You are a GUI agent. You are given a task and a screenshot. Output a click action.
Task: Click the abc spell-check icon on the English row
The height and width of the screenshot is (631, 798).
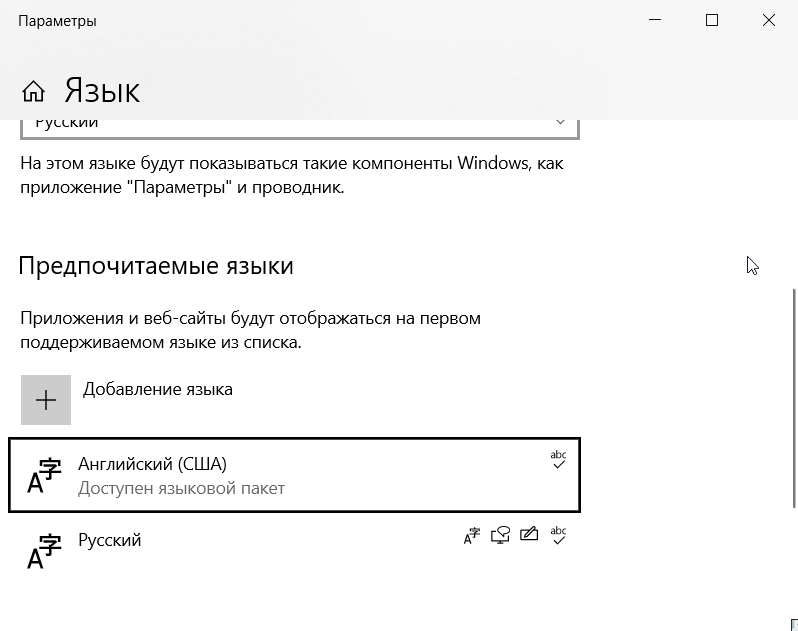coord(558,460)
